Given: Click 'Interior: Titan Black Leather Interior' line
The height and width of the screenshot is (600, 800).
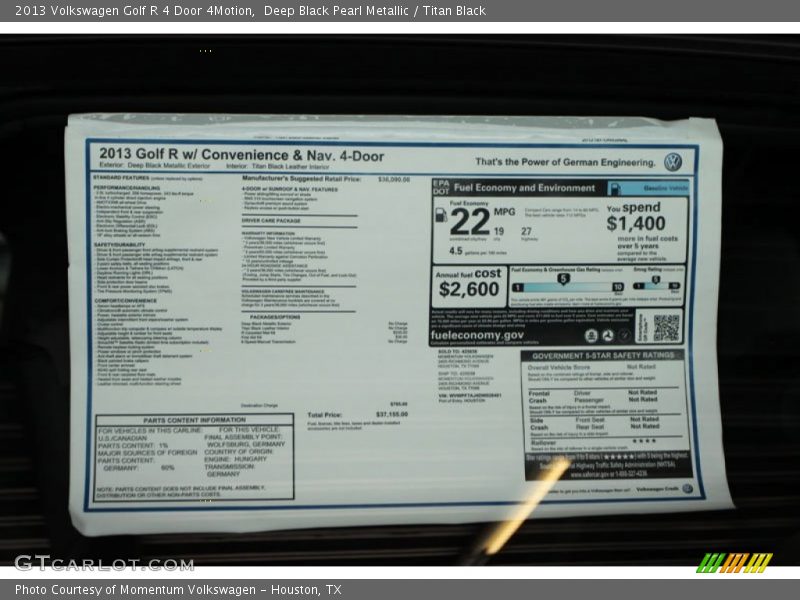Looking at the screenshot, I should 278,166.
